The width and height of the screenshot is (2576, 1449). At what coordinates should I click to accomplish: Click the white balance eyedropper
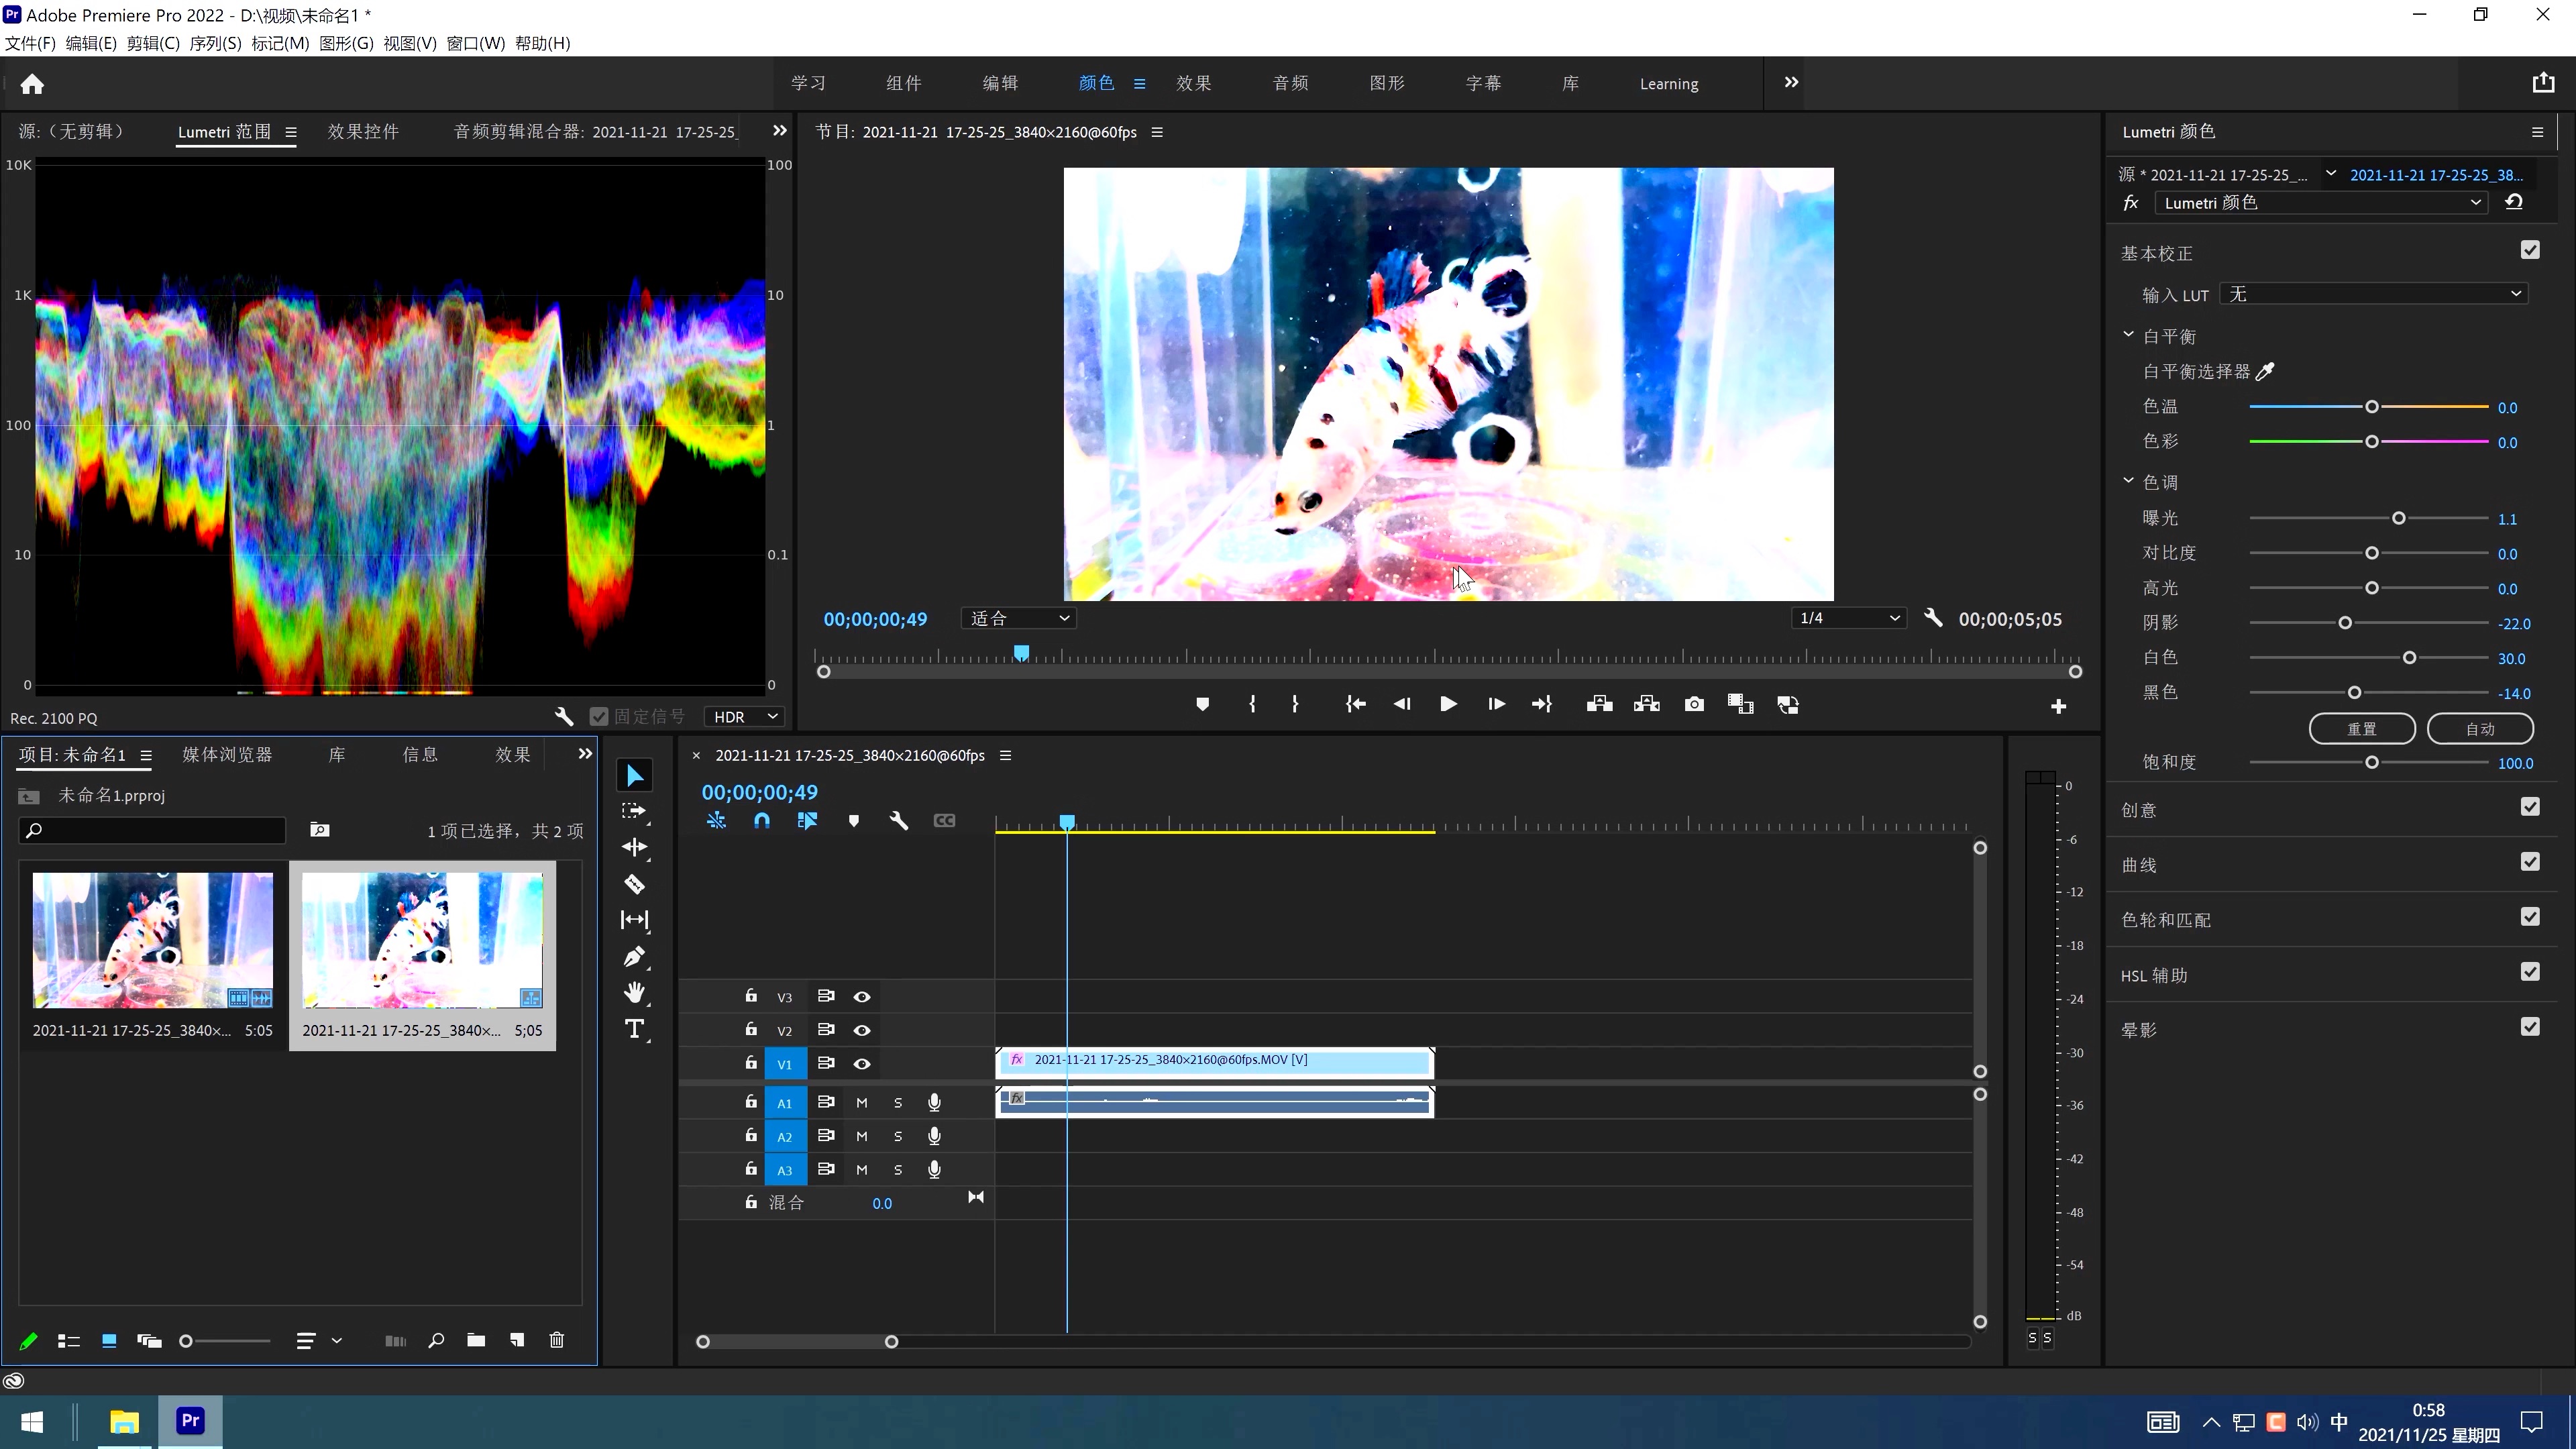[x=2266, y=372]
